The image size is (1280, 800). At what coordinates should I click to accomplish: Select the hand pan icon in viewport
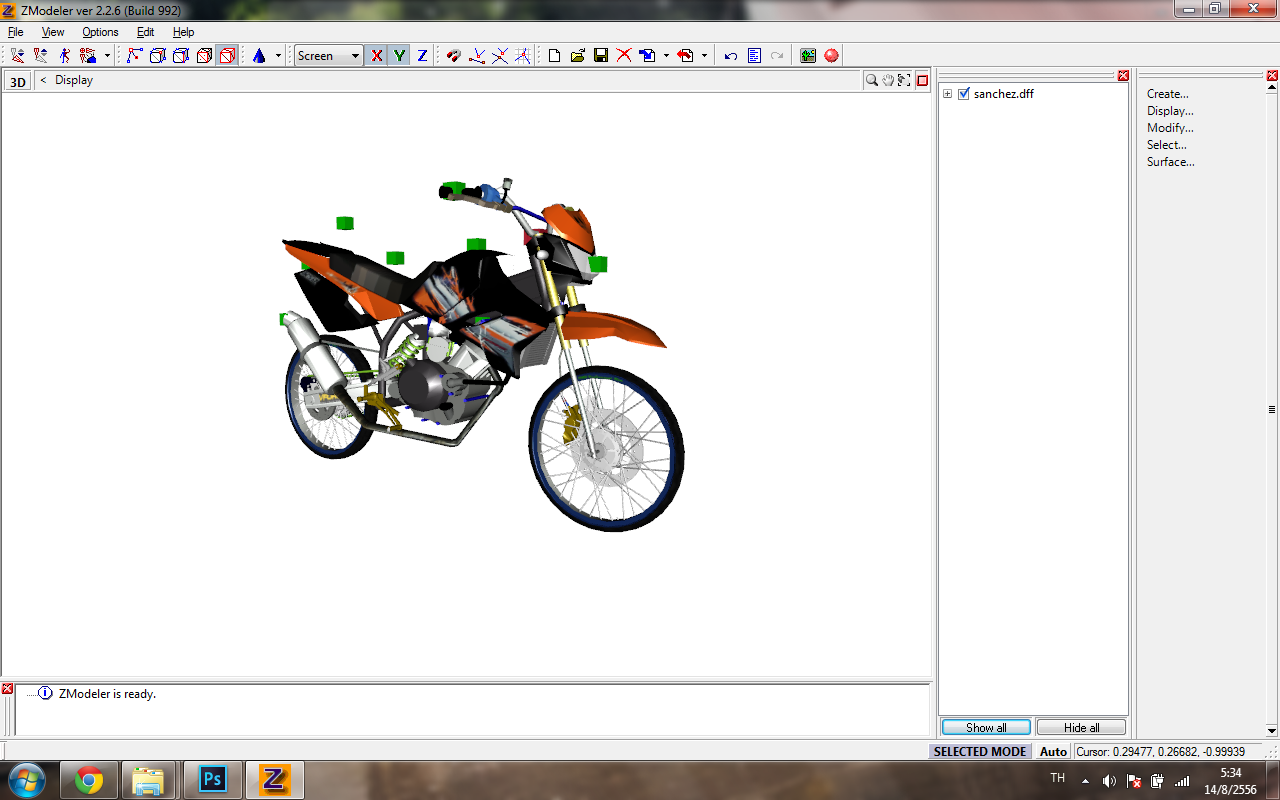pos(888,80)
